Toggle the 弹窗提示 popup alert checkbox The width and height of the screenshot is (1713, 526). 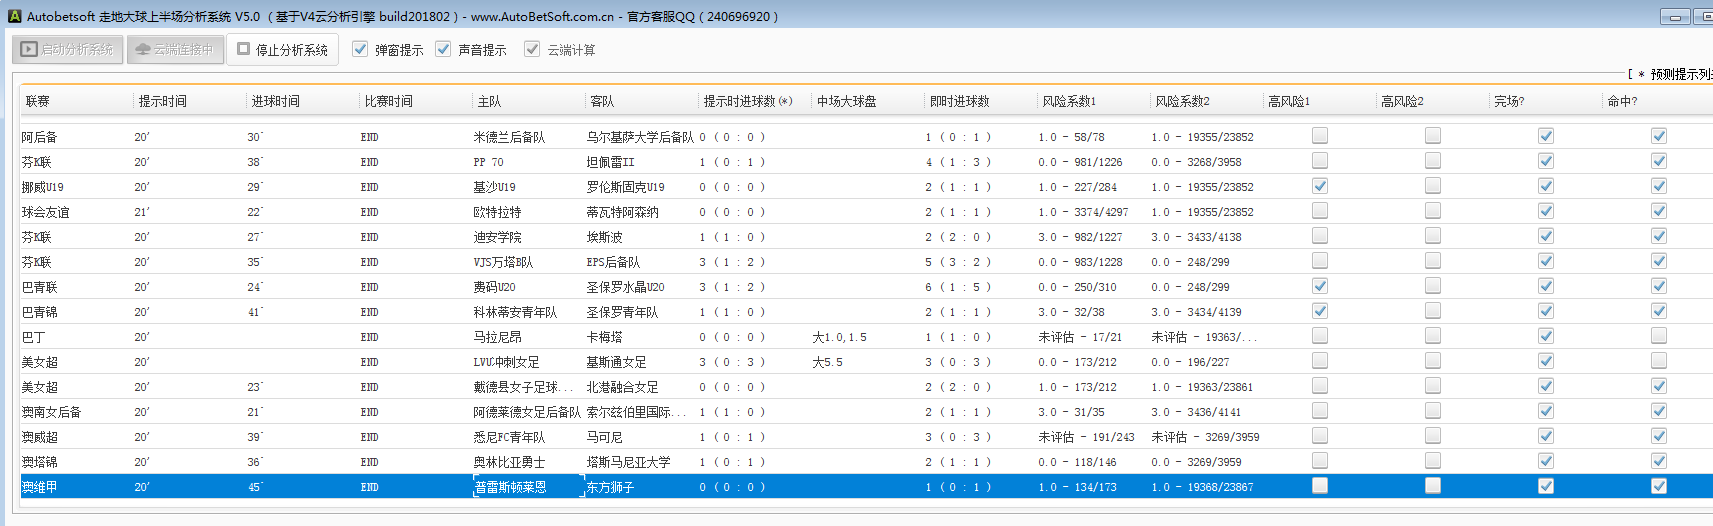coord(360,49)
